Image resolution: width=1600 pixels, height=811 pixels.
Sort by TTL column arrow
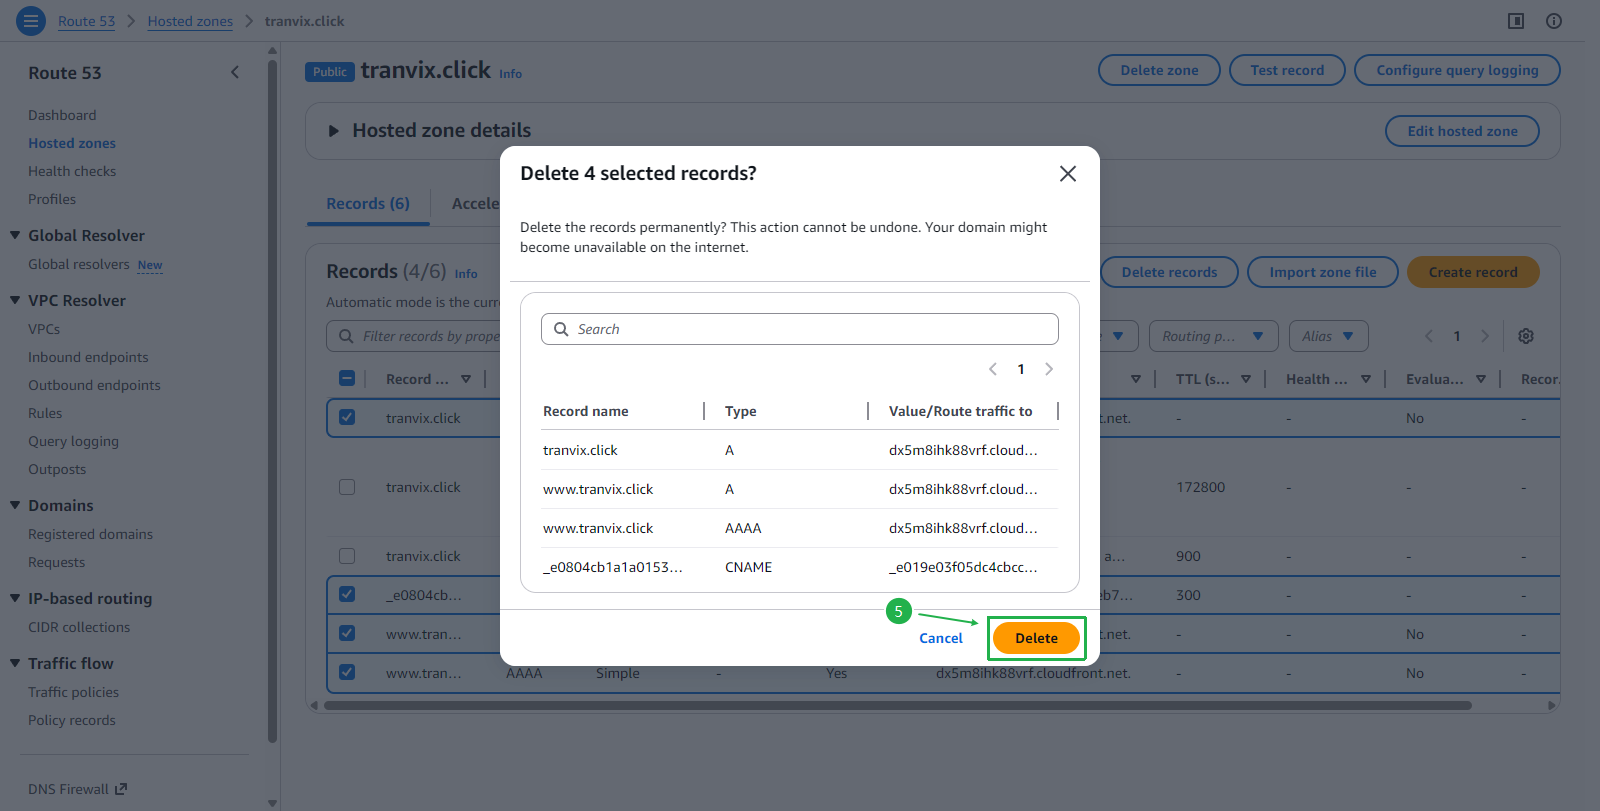[1246, 379]
